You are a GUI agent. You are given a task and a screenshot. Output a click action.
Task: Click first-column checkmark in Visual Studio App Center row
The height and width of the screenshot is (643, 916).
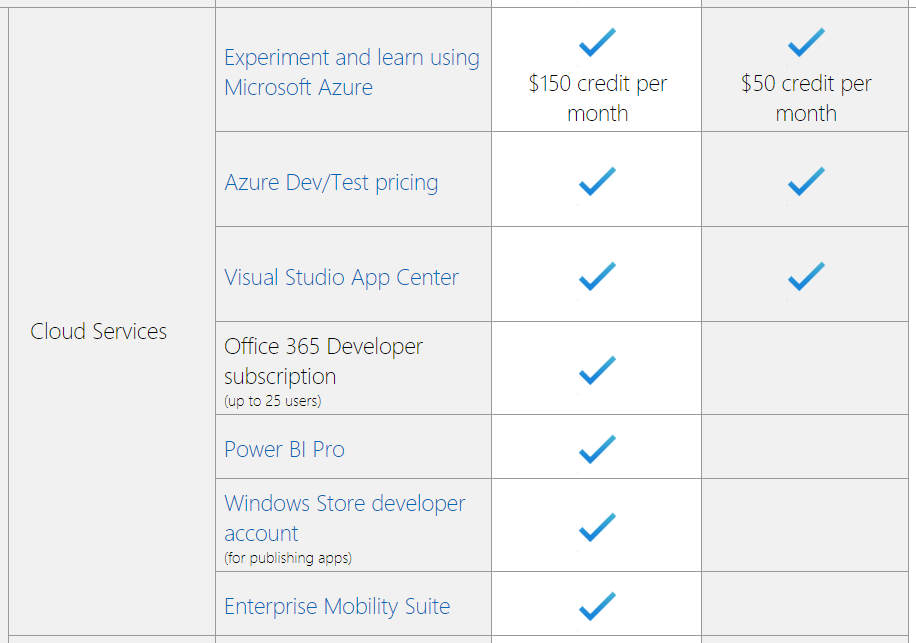pyautogui.click(x=597, y=277)
